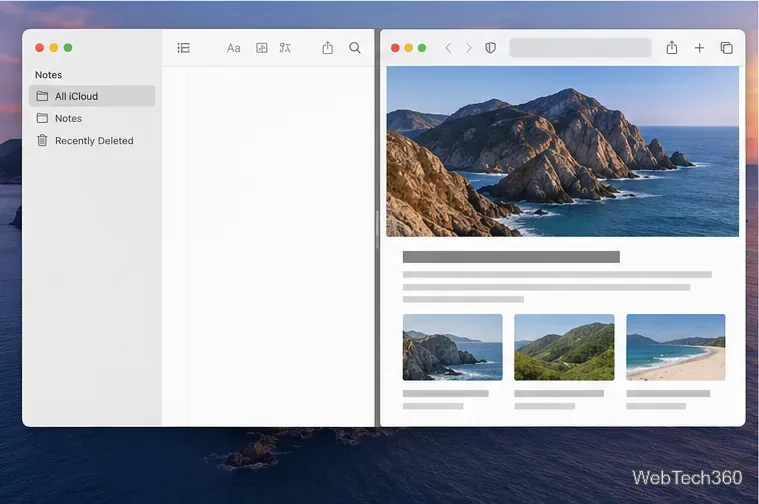Select the All iCloud folder
The width and height of the screenshot is (759, 504).
click(x=92, y=96)
